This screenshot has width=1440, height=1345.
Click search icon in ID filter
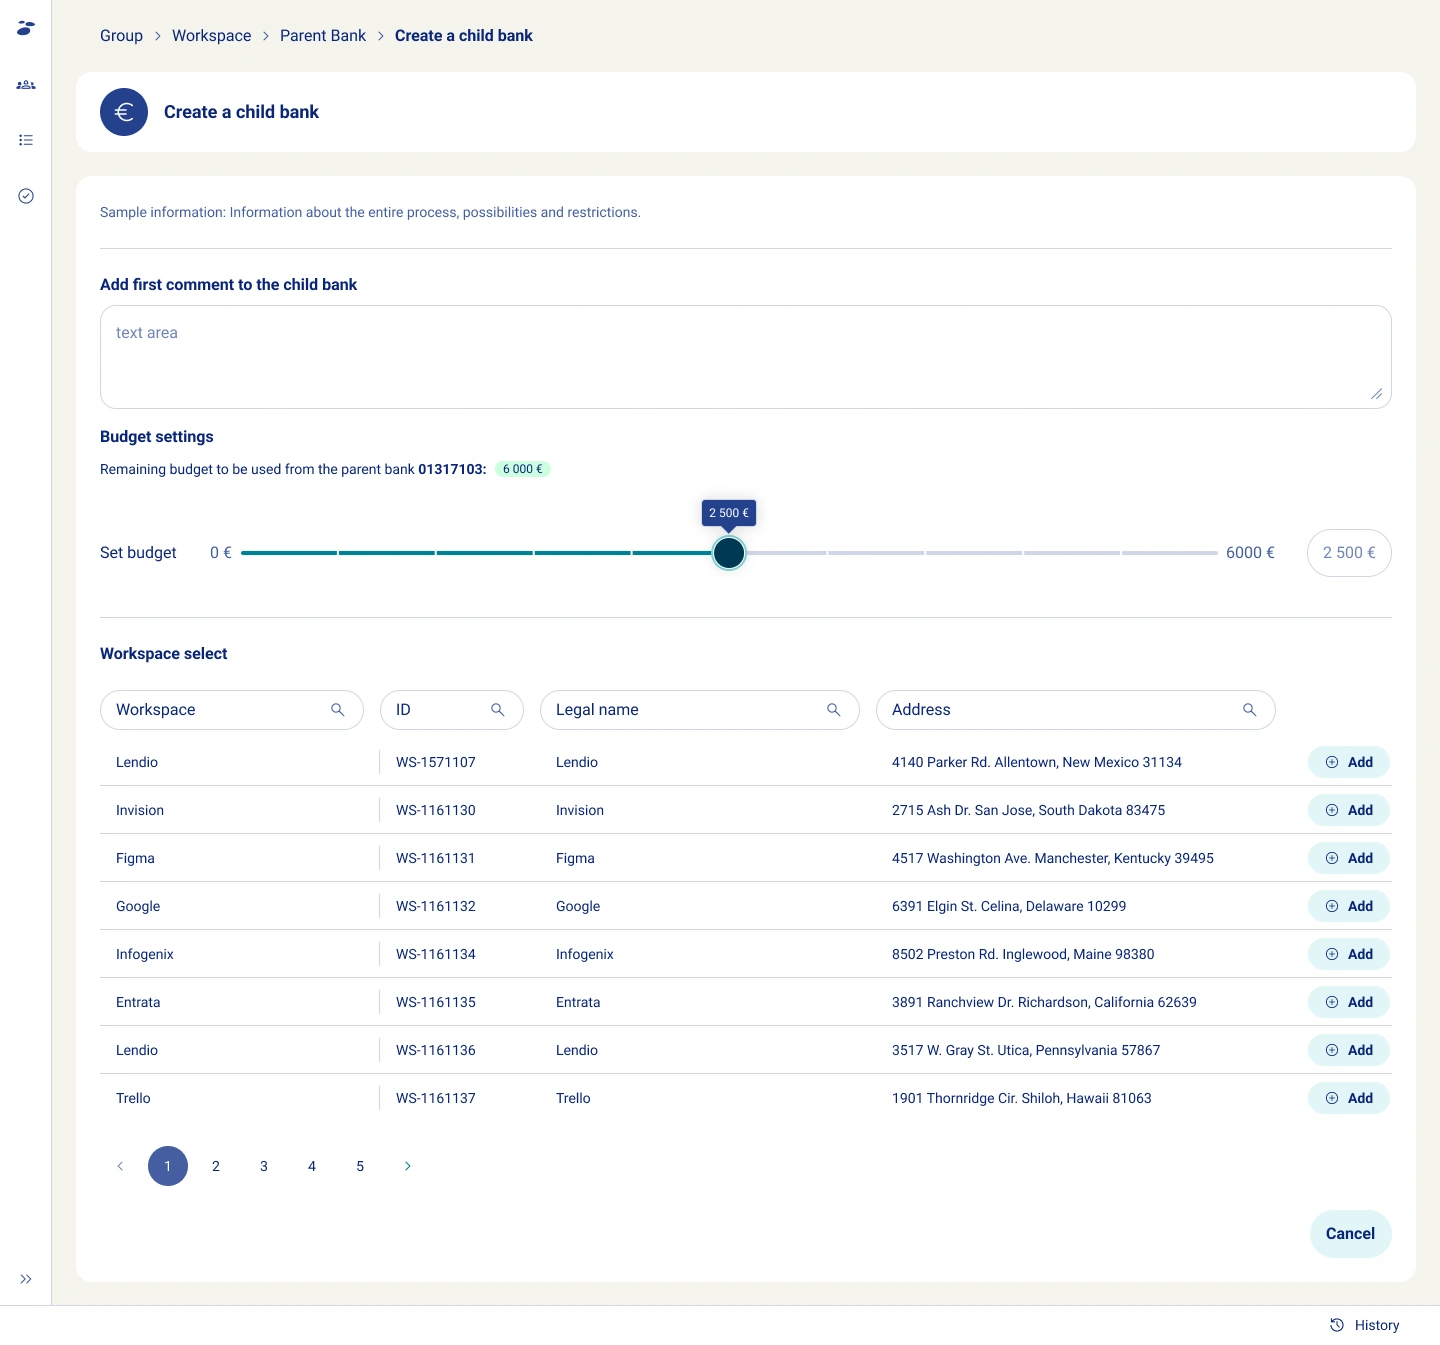click(x=498, y=710)
